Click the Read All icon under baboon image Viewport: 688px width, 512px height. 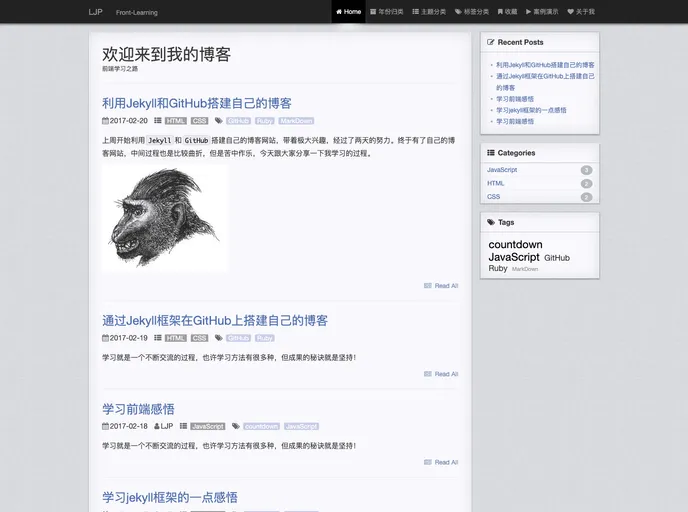tap(428, 286)
